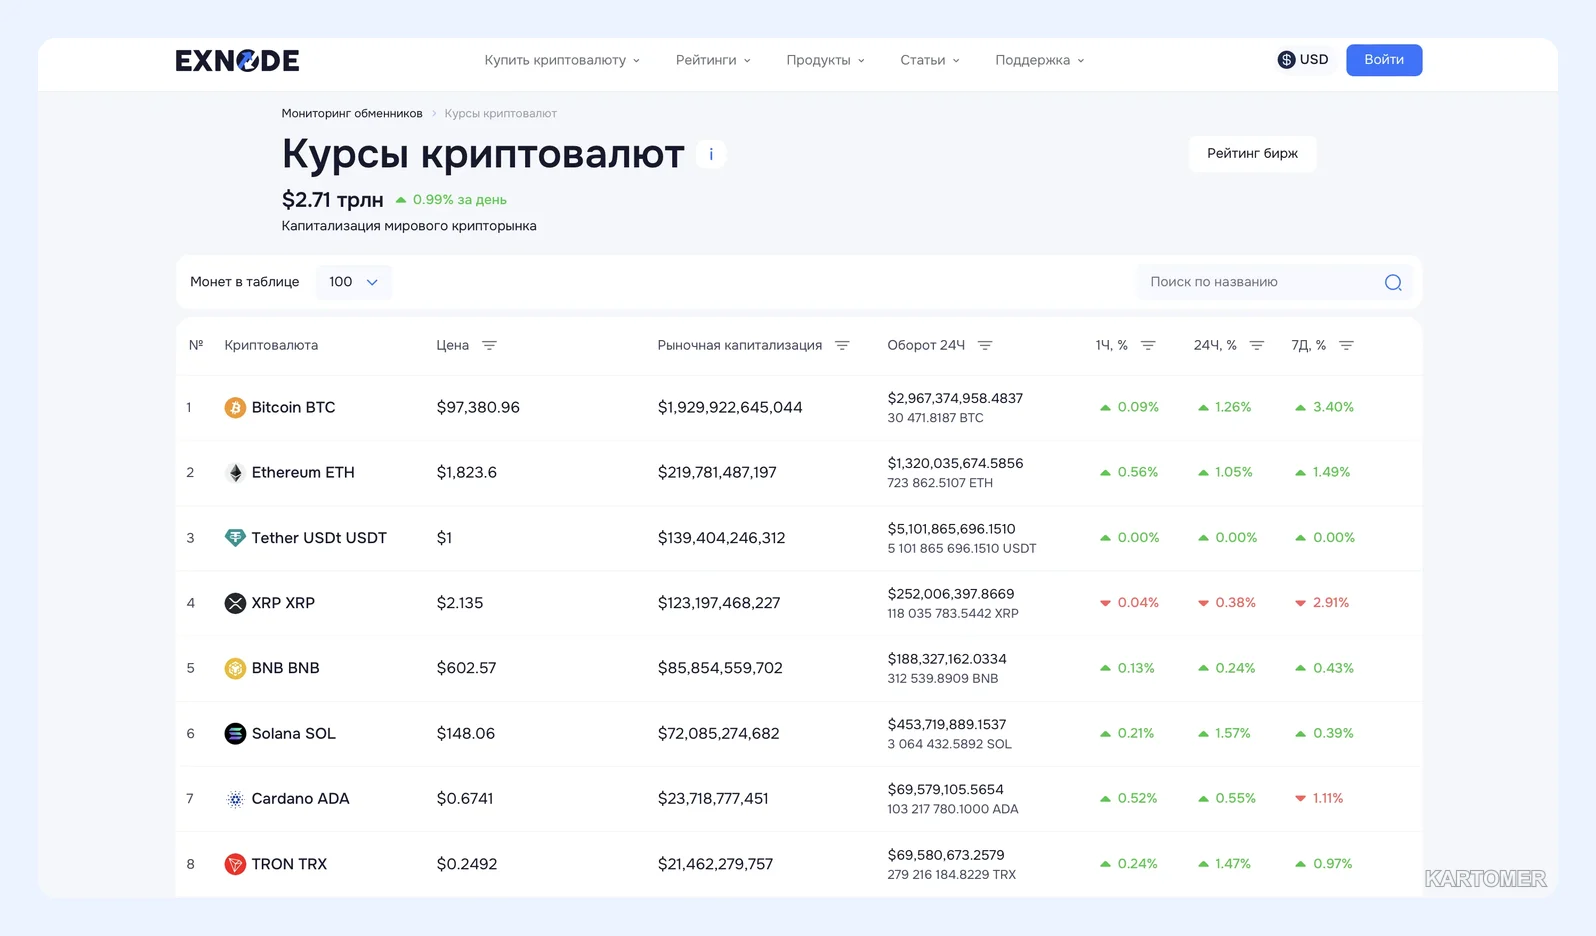Screen dimensions: 1596x936
Task: Go to EXNODE logo homepage
Action: coord(237,61)
